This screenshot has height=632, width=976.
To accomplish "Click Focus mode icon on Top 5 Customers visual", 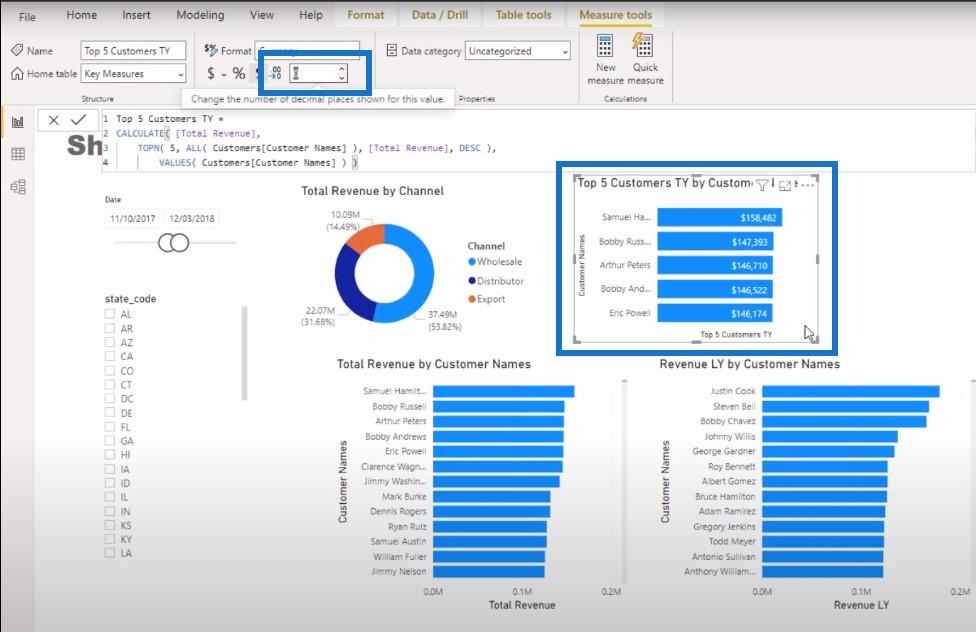I will click(785, 185).
